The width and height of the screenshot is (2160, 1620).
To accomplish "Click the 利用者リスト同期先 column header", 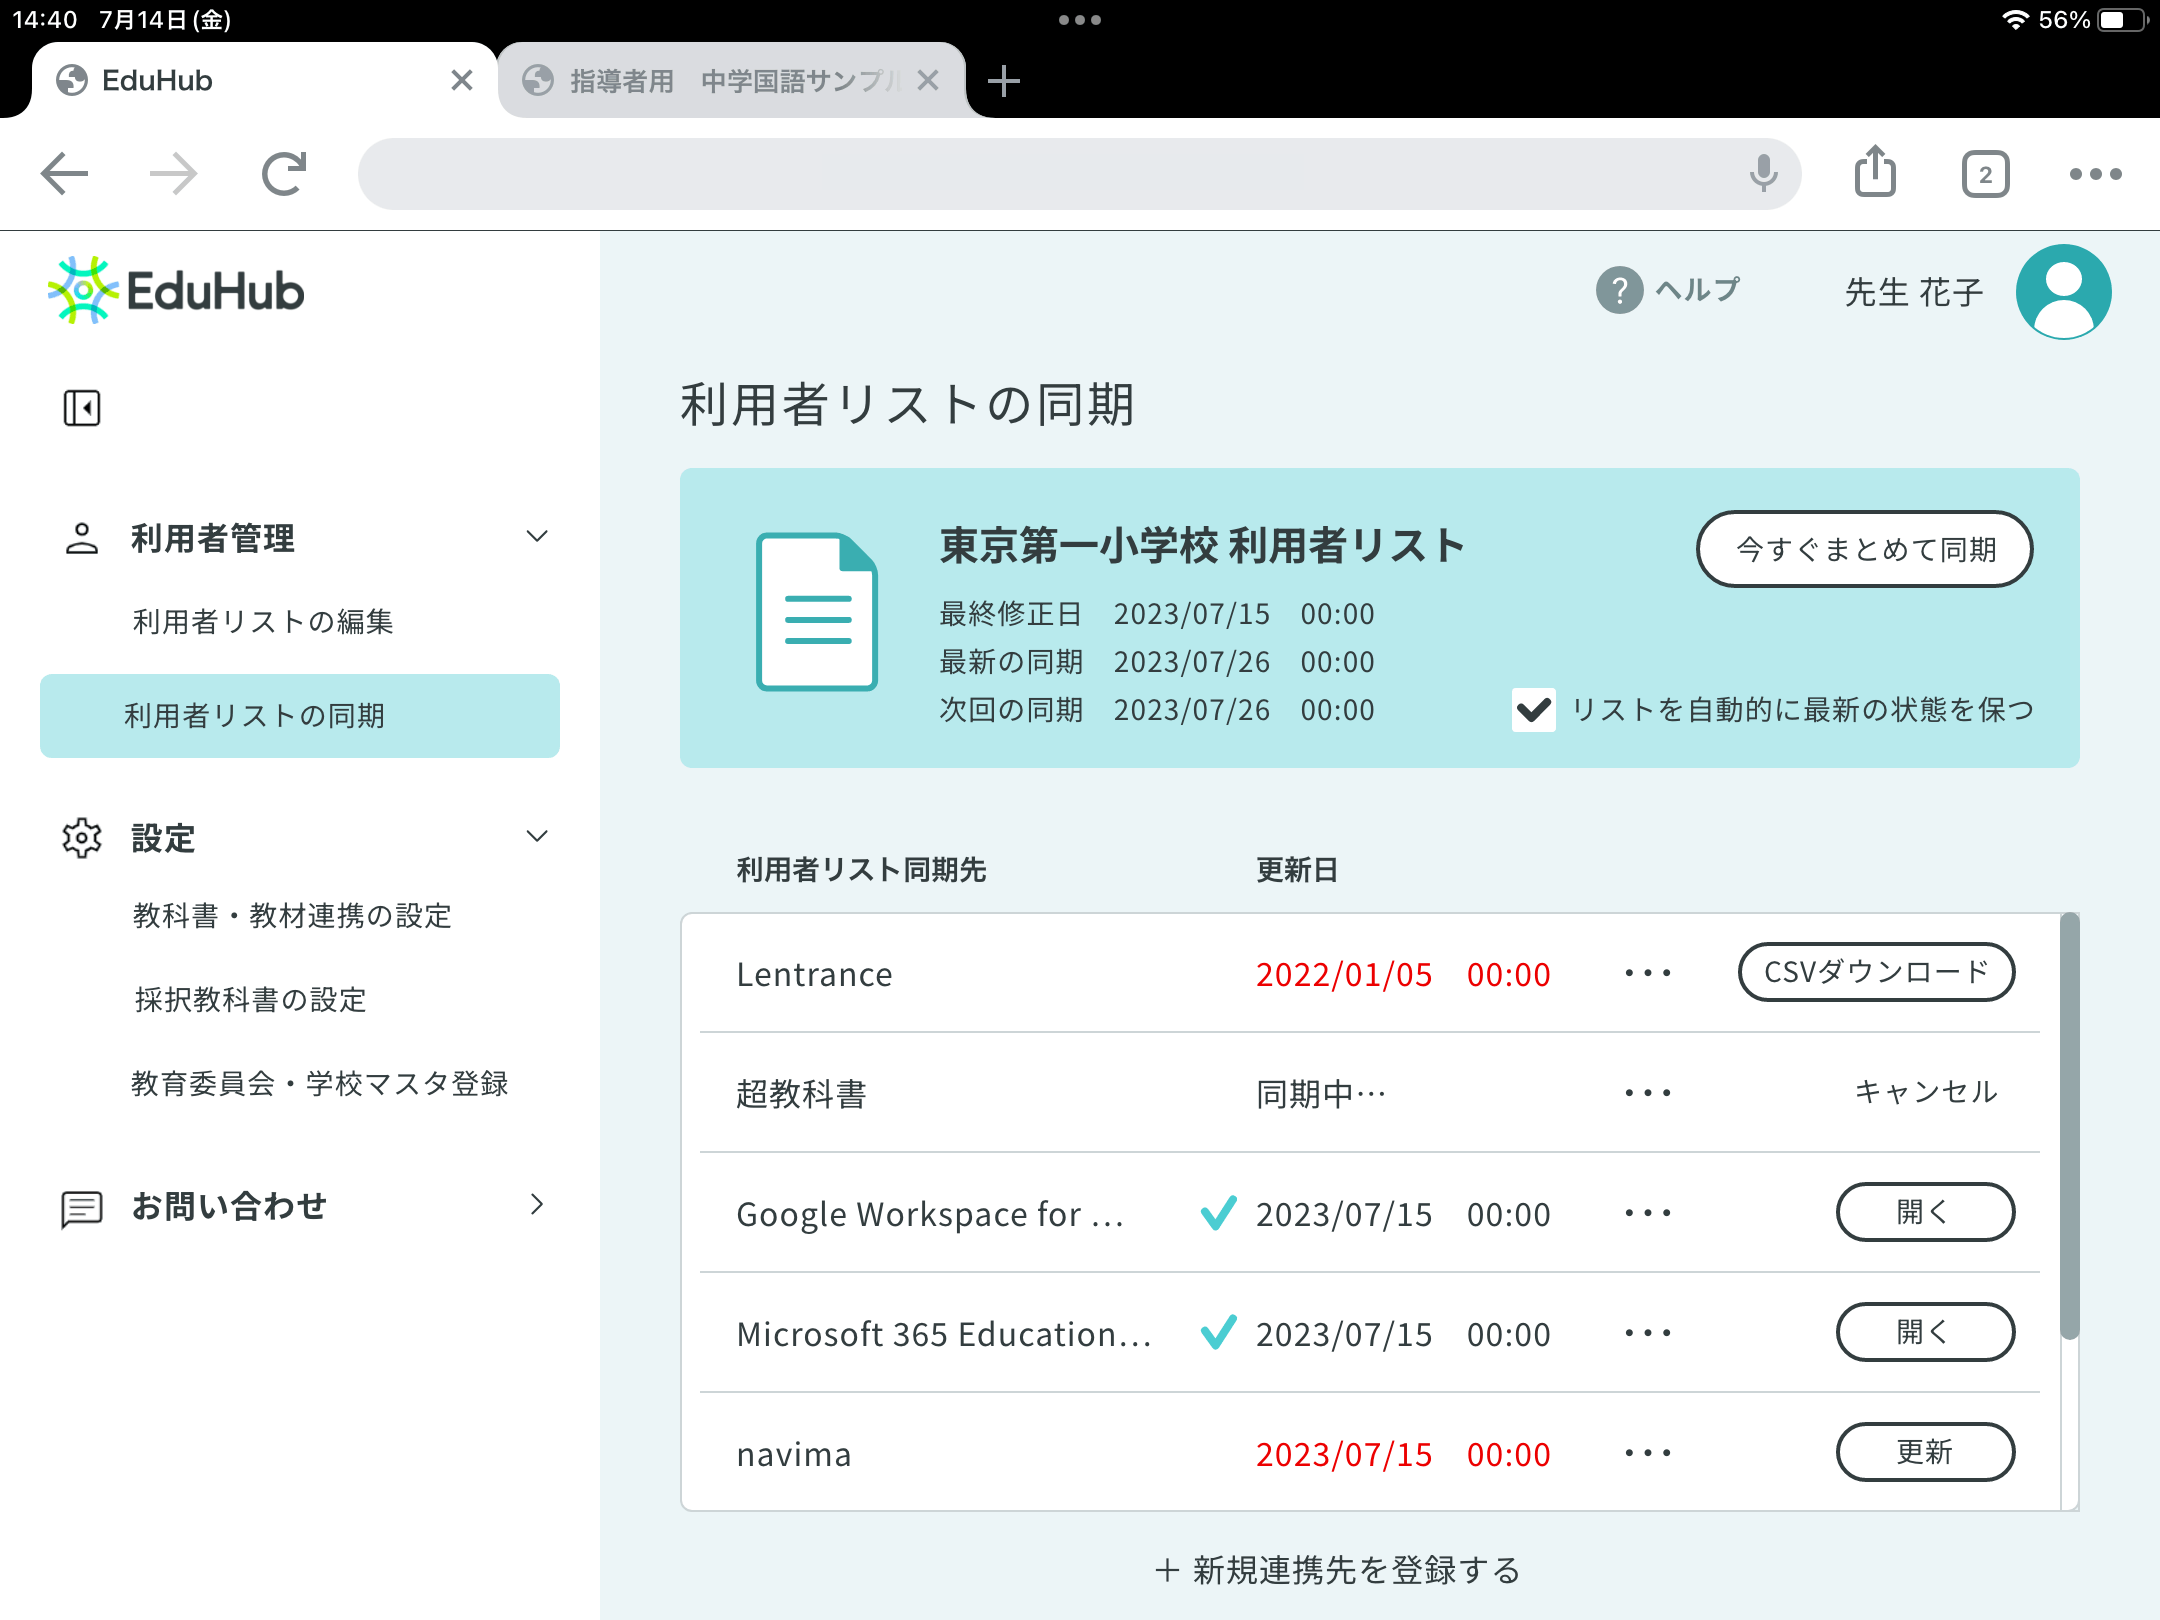I will 861,870.
